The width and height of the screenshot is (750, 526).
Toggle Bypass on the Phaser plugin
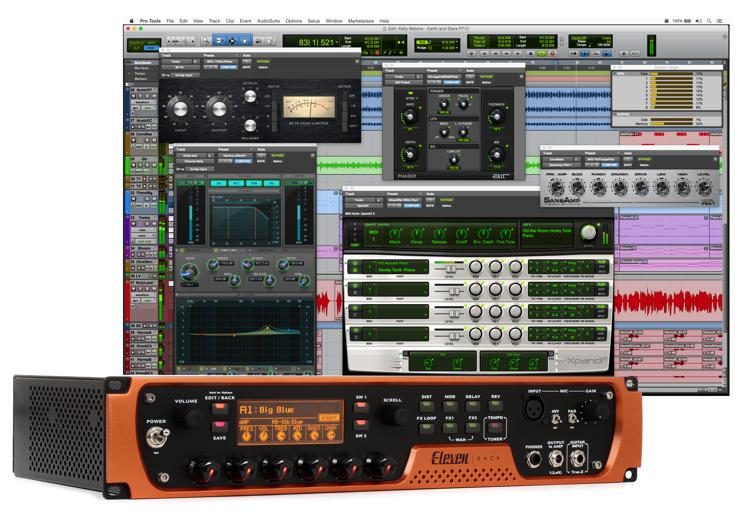coord(486,77)
